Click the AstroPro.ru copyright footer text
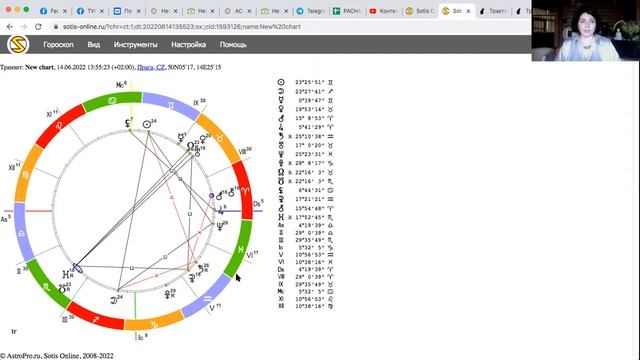Image resolution: width=640 pixels, height=360 pixels. pos(57,356)
